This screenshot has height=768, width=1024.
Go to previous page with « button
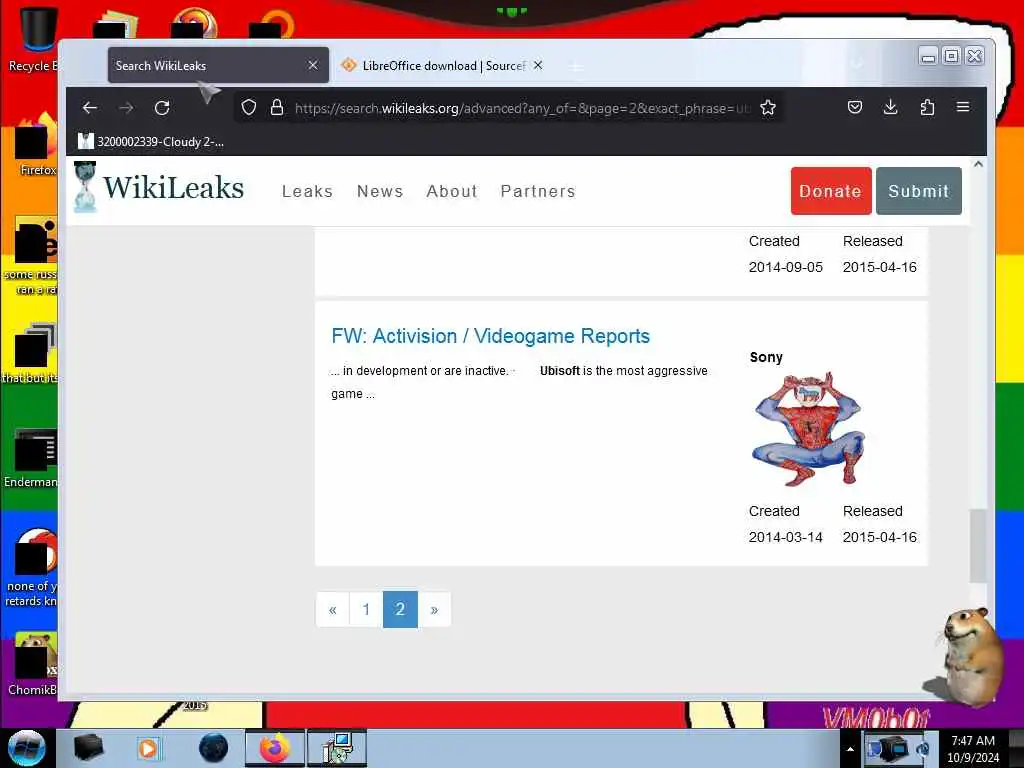click(x=333, y=609)
